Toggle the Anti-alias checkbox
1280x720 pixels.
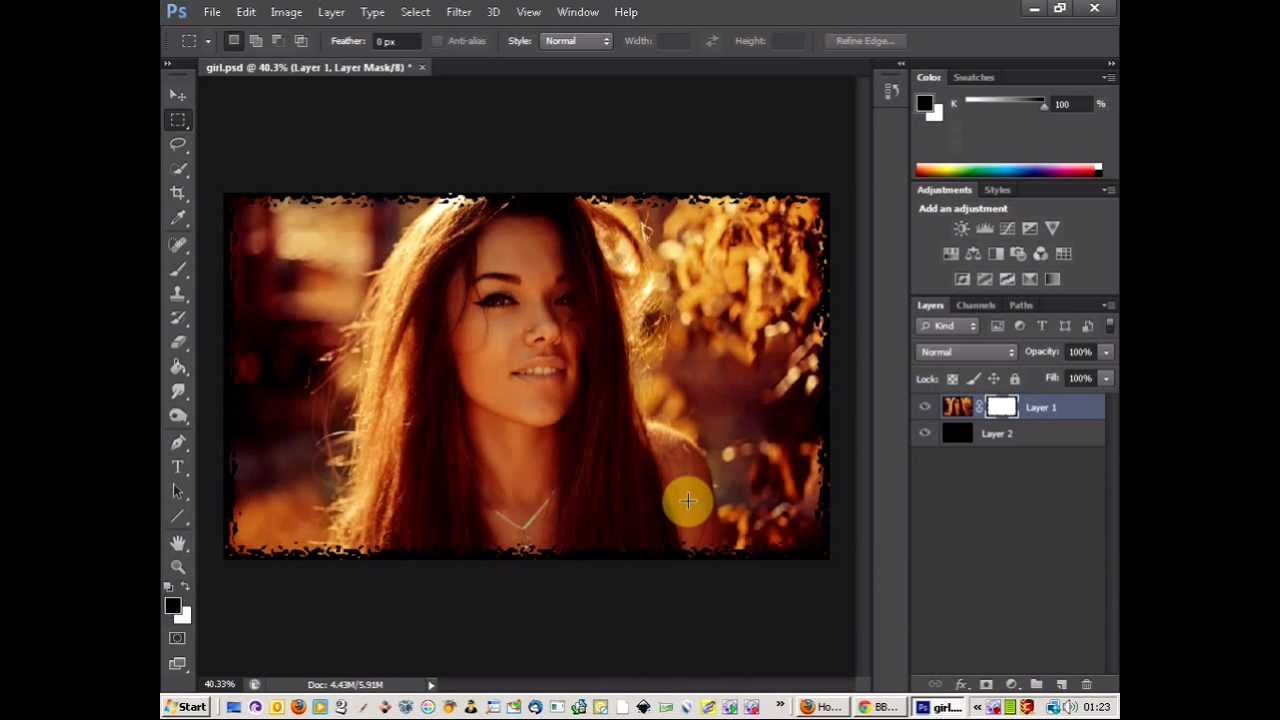coord(438,41)
